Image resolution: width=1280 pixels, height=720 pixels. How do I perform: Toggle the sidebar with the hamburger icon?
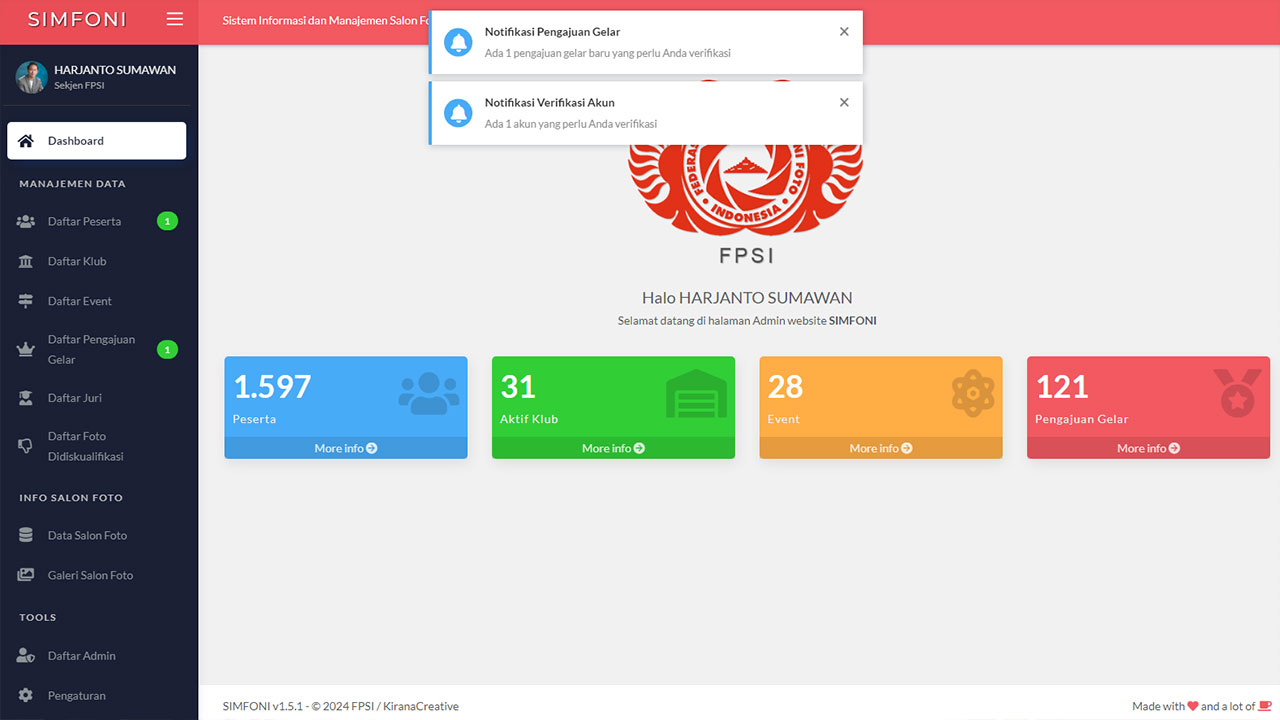[175, 19]
